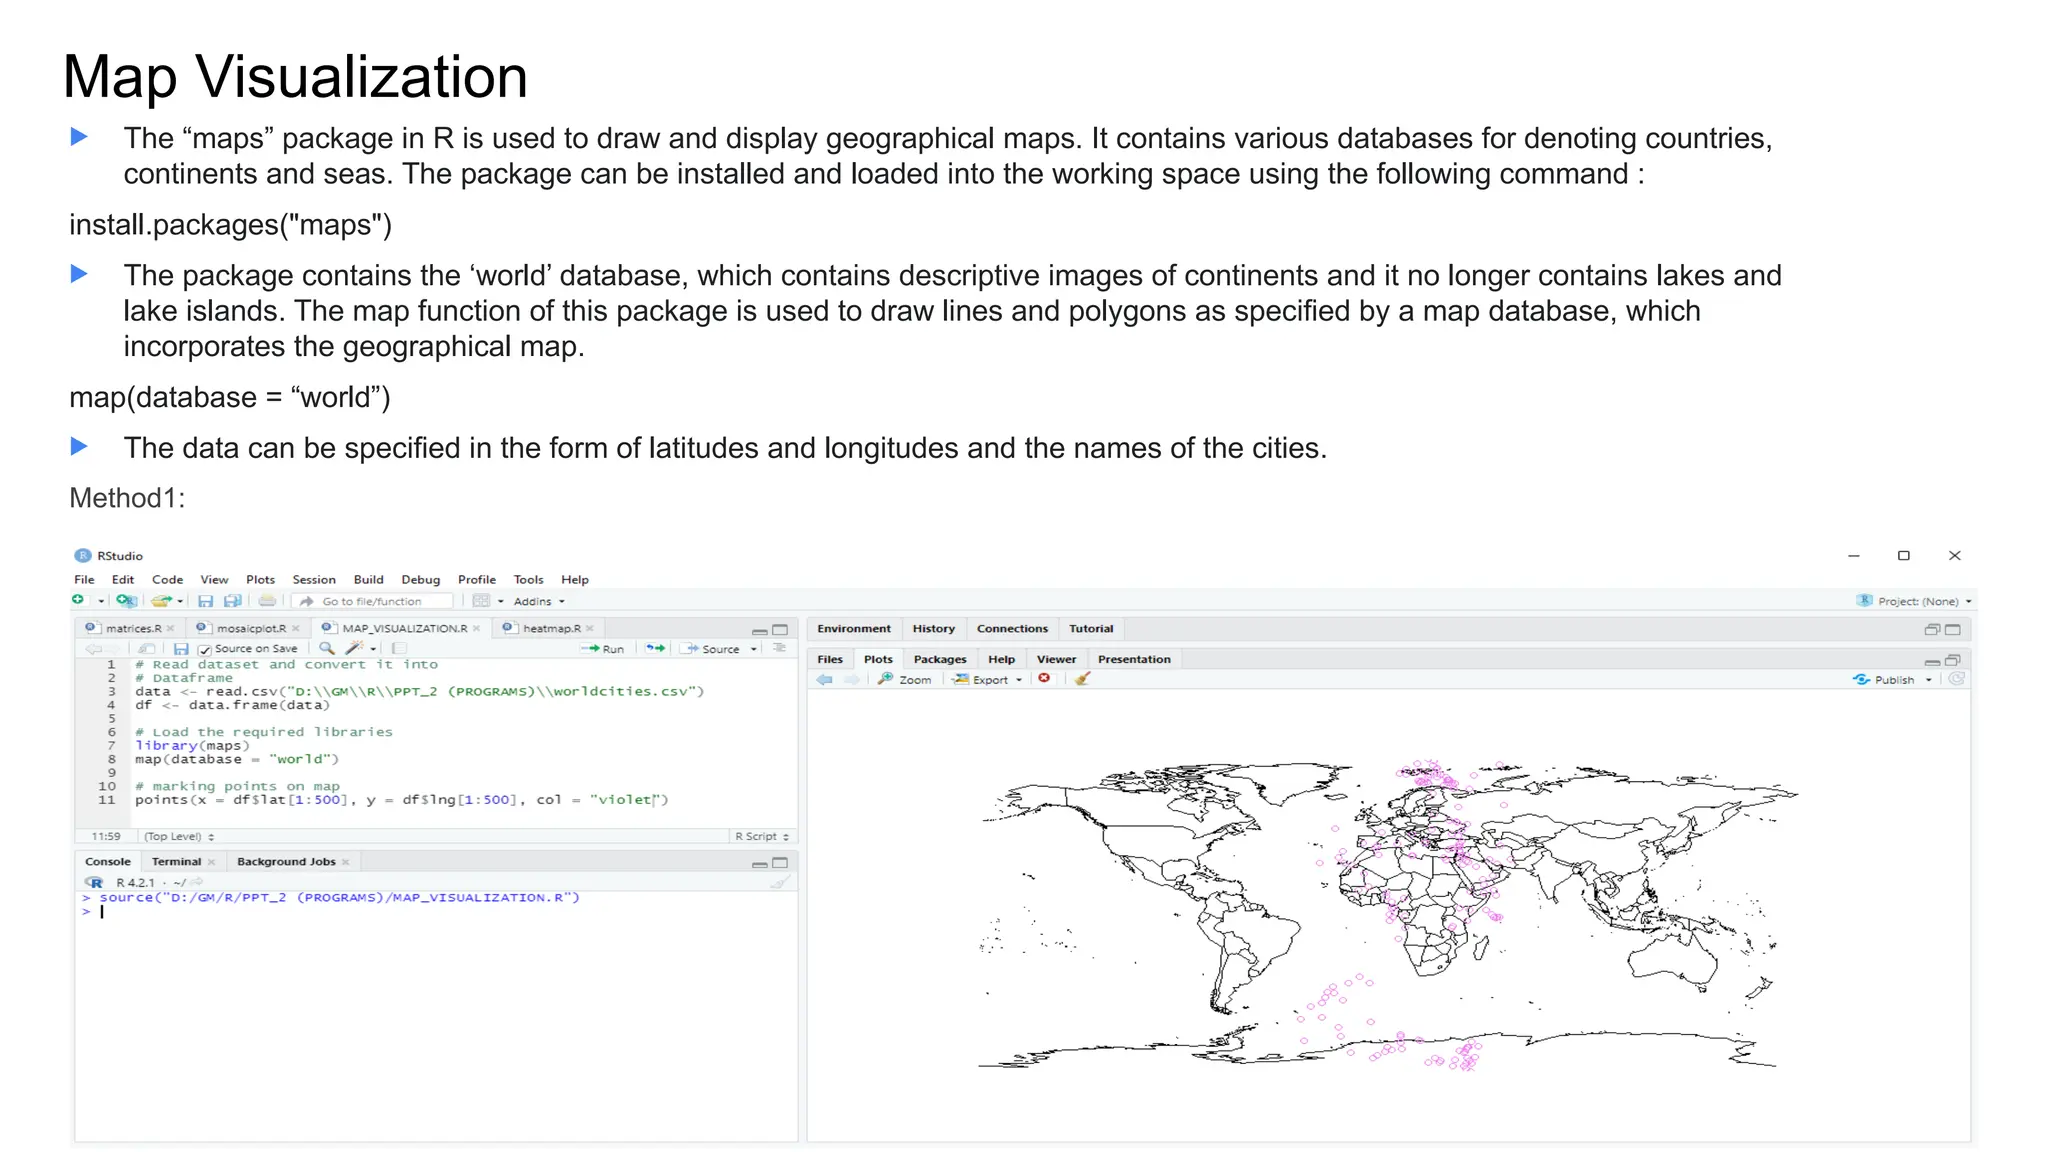Open the Publish dropdown arrow
2048x1152 pixels.
1929,679
